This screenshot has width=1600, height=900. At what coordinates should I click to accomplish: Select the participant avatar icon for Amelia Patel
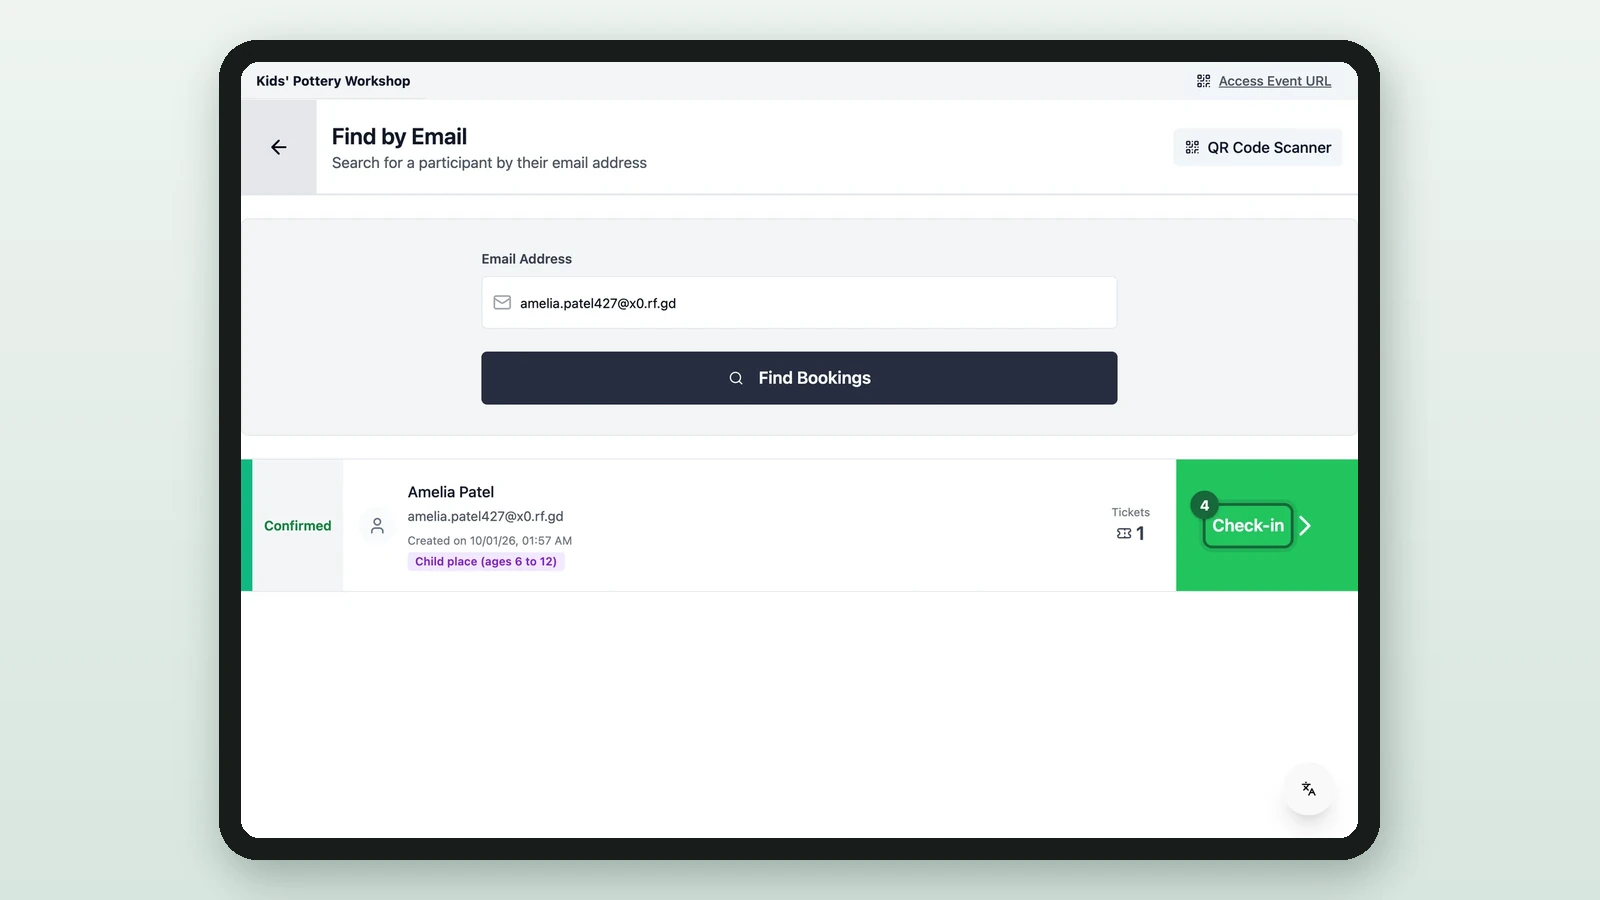point(377,525)
